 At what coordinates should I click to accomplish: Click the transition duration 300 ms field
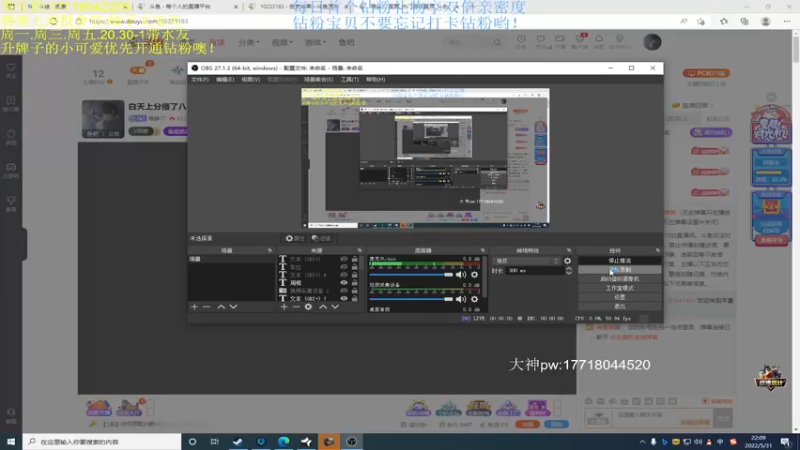click(x=534, y=271)
